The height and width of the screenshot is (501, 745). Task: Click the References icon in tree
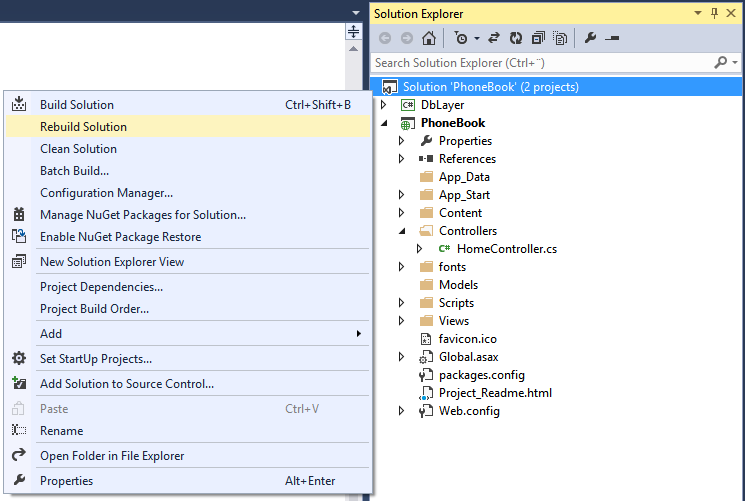(426, 159)
